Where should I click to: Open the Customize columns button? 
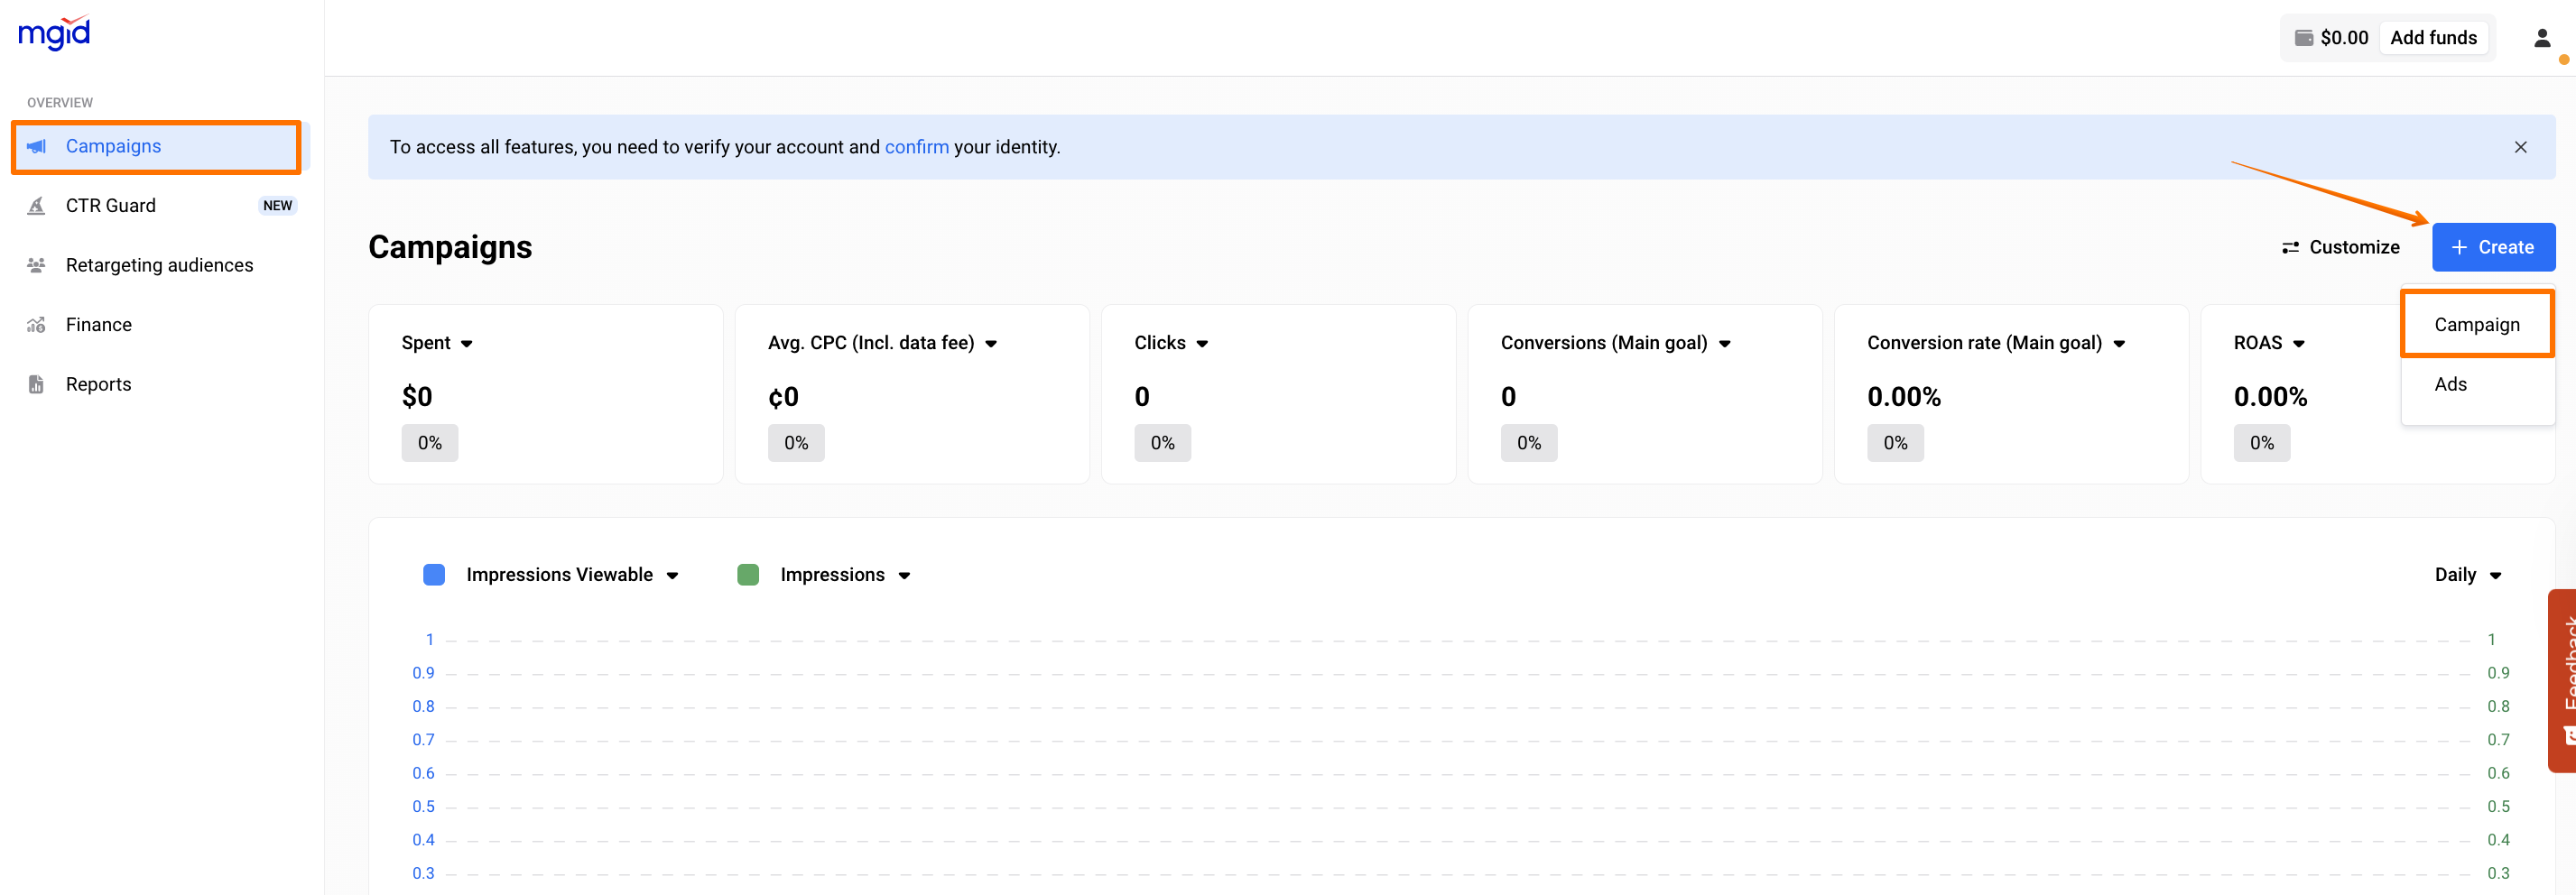pos(2340,247)
